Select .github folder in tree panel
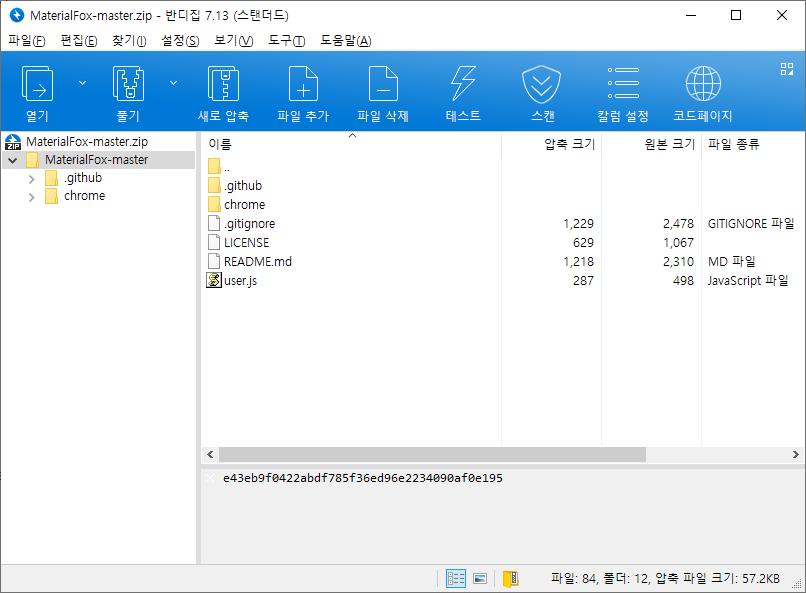Screen dimensions: 806x593 click(83, 178)
